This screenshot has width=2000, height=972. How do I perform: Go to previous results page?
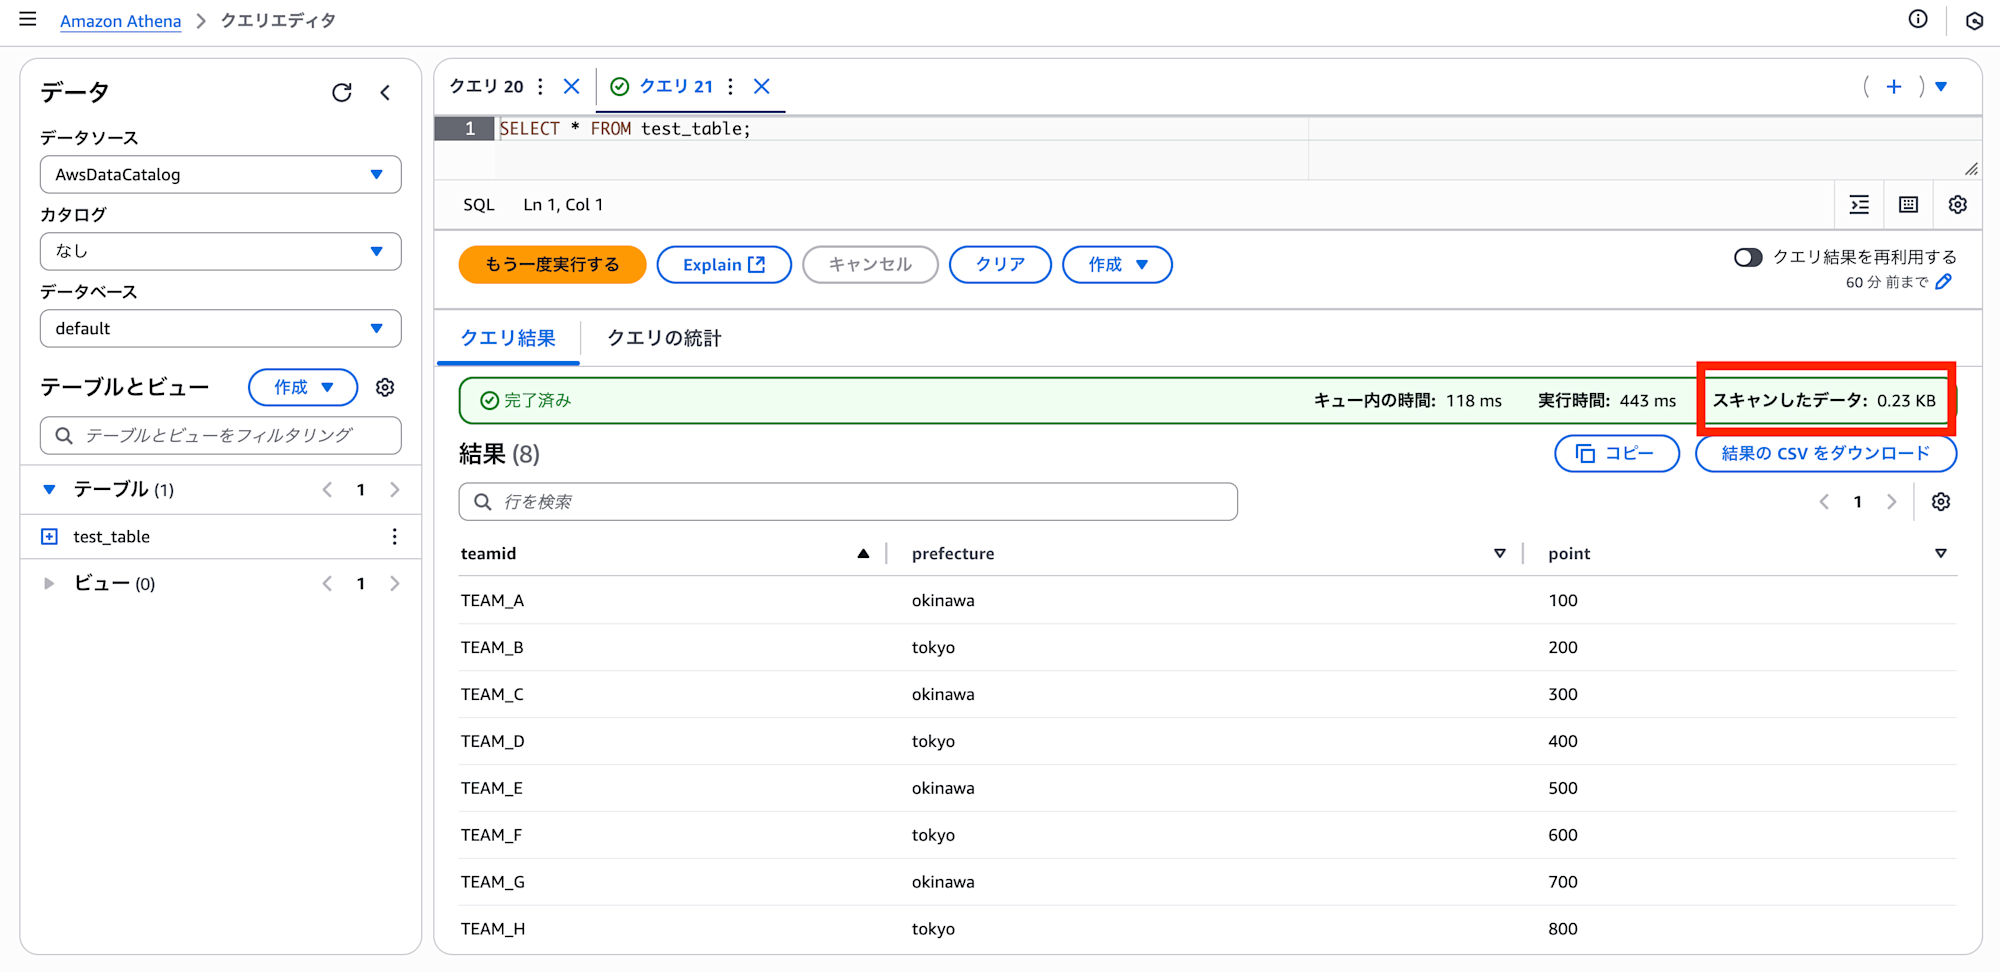[1824, 502]
